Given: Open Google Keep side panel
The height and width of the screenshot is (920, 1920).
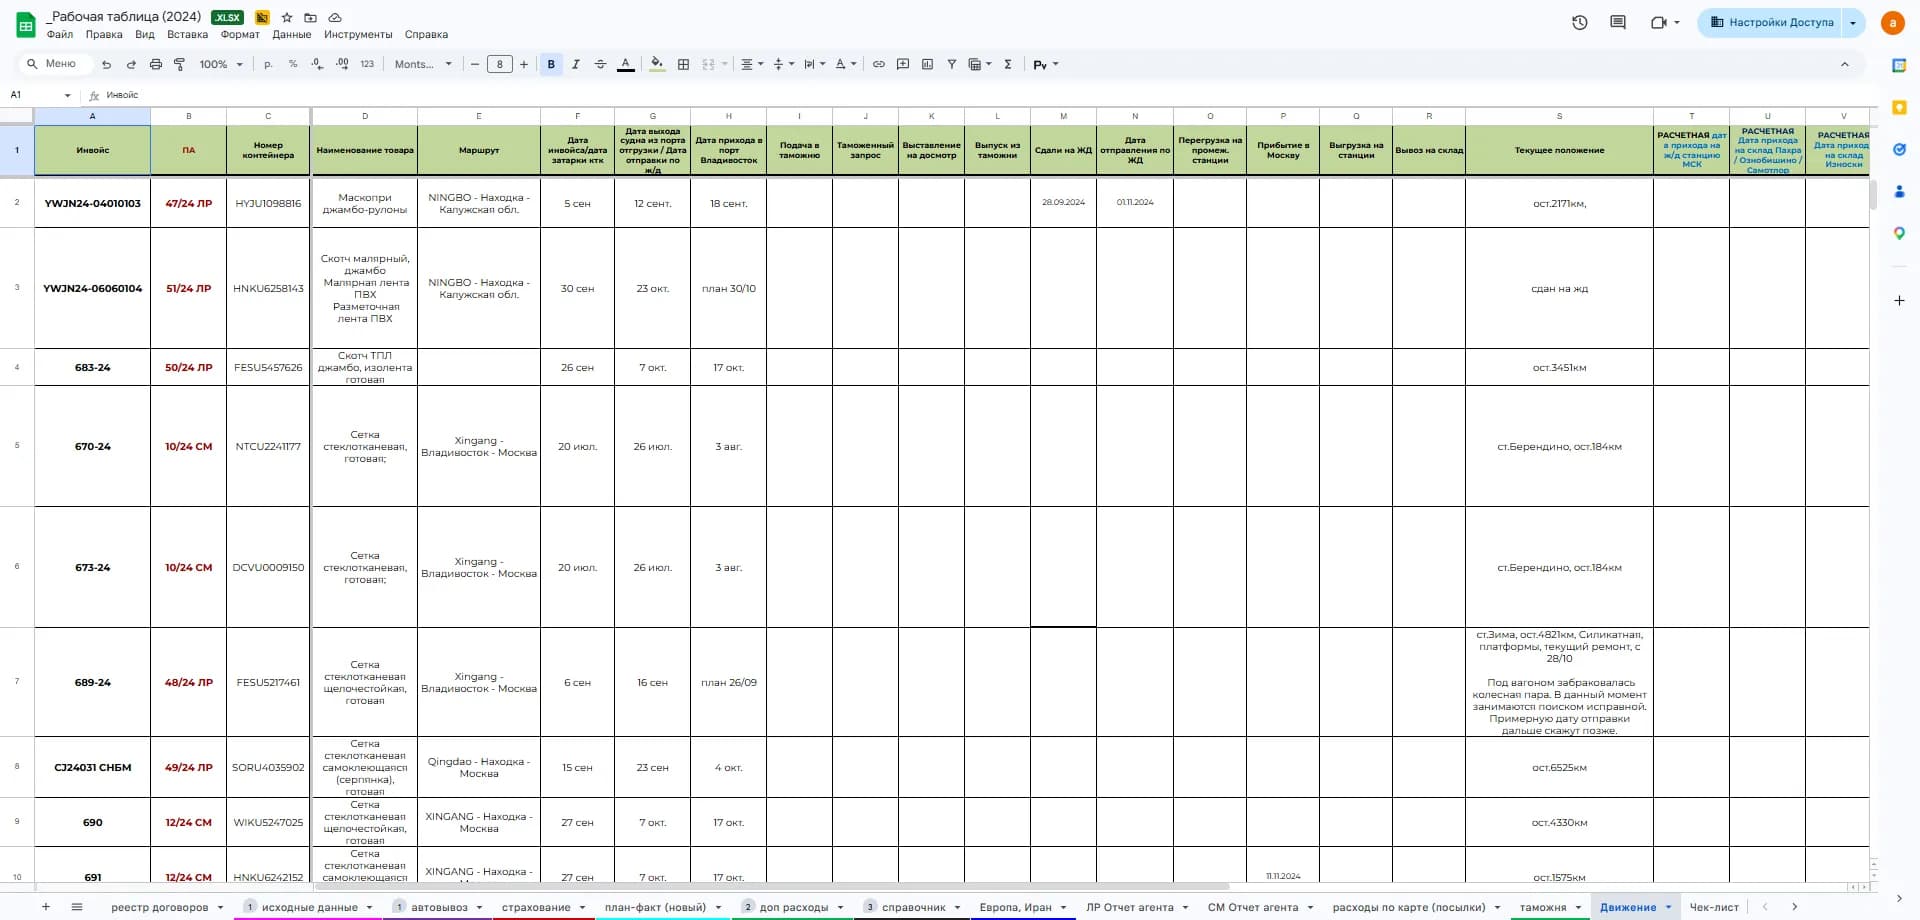Looking at the screenshot, I should tap(1899, 107).
